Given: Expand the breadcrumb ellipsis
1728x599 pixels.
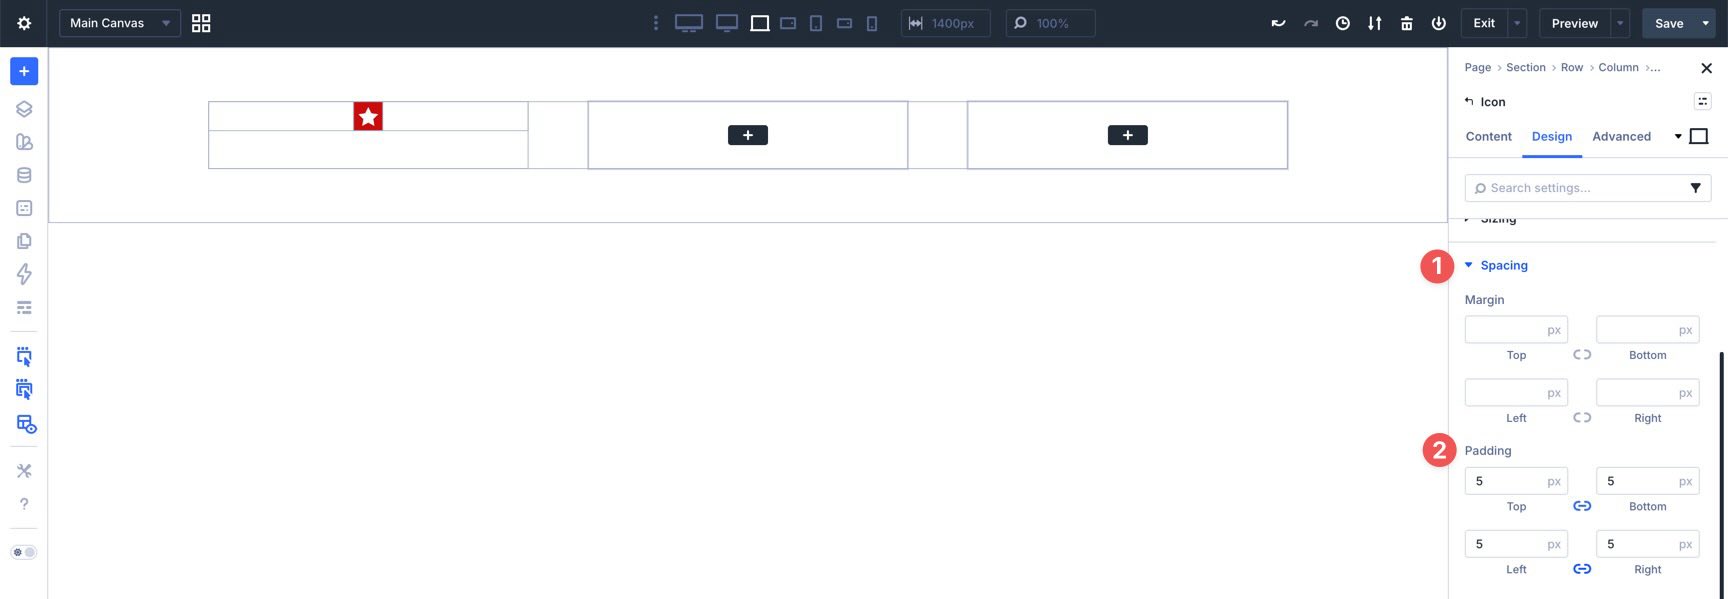Looking at the screenshot, I should [x=1656, y=68].
